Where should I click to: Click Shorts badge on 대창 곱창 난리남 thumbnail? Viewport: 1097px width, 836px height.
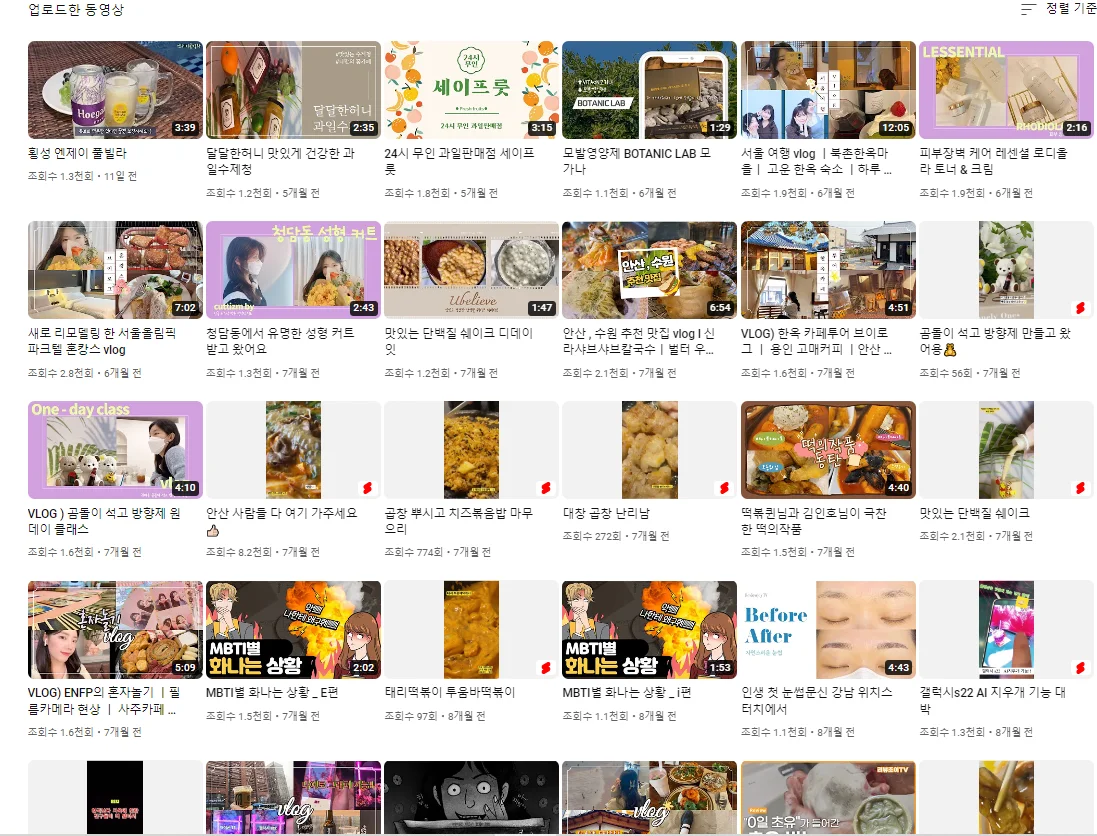click(x=724, y=488)
